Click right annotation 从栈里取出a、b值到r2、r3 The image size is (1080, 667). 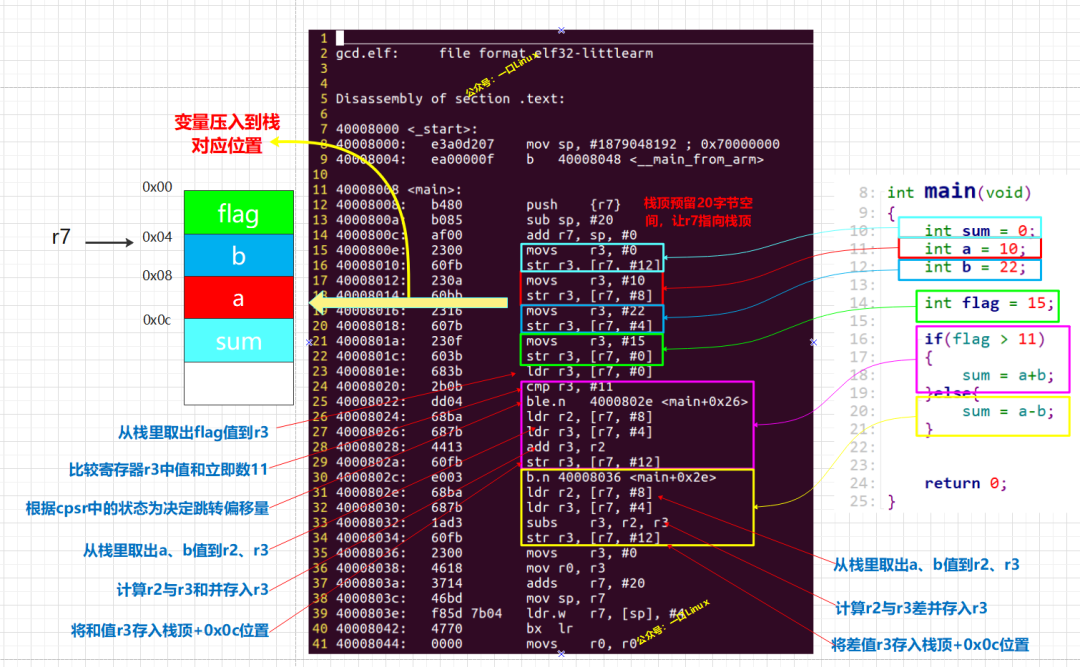926,565
